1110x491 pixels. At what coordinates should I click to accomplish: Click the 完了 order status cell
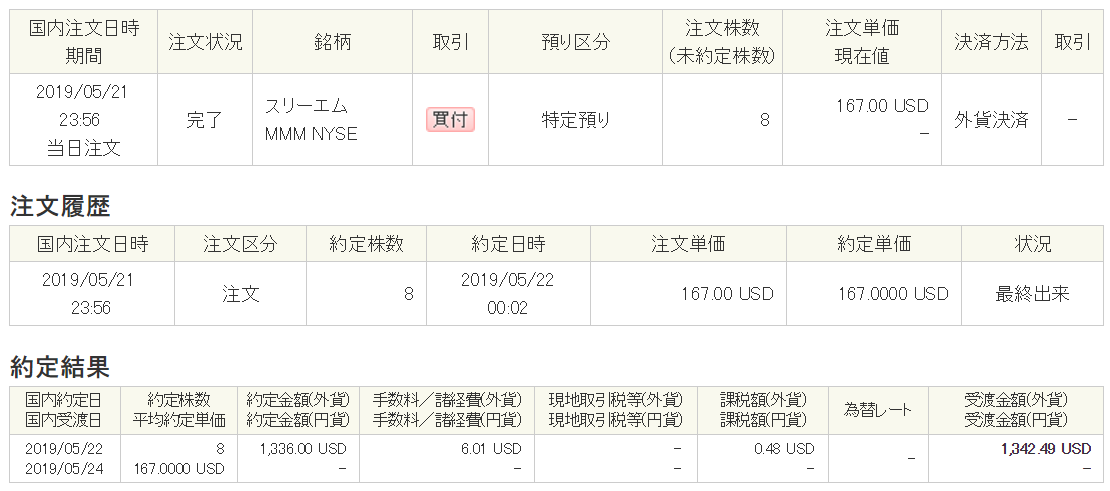tap(205, 120)
